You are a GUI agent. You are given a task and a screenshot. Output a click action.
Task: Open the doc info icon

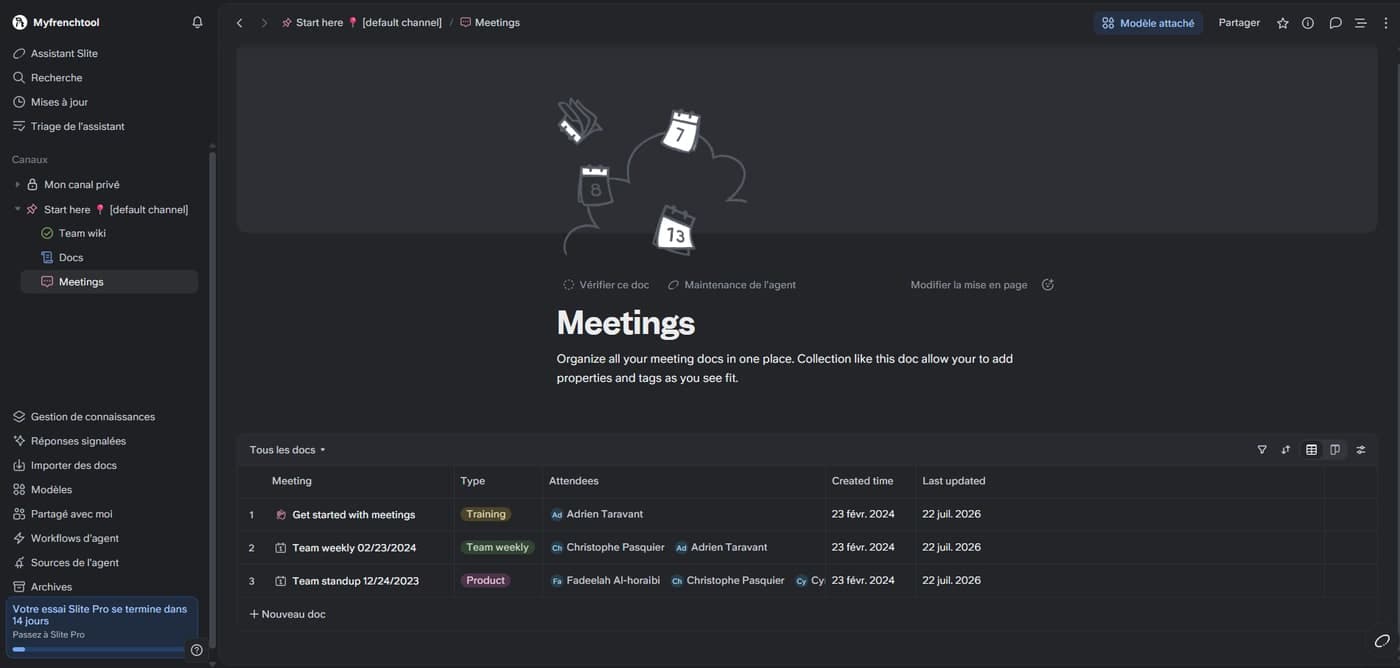point(1308,23)
